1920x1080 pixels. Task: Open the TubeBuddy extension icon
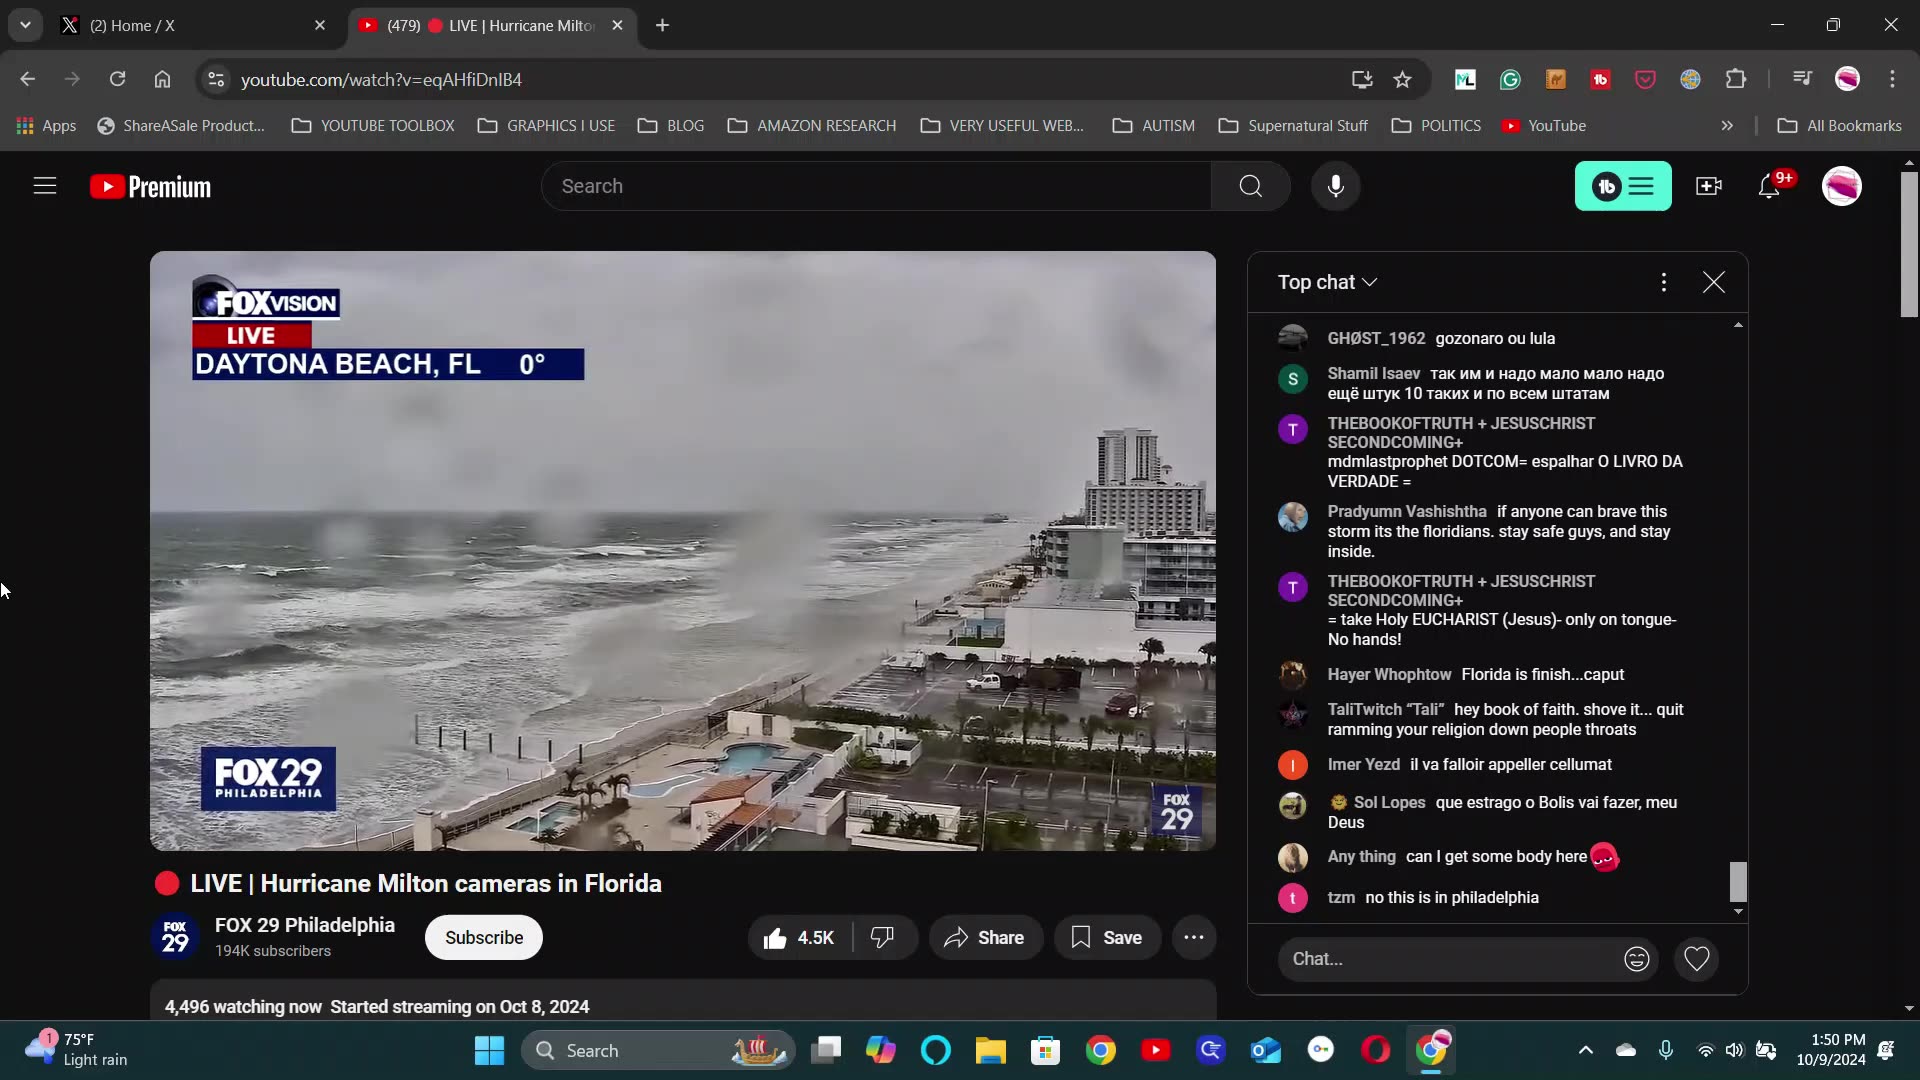pos(1601,79)
